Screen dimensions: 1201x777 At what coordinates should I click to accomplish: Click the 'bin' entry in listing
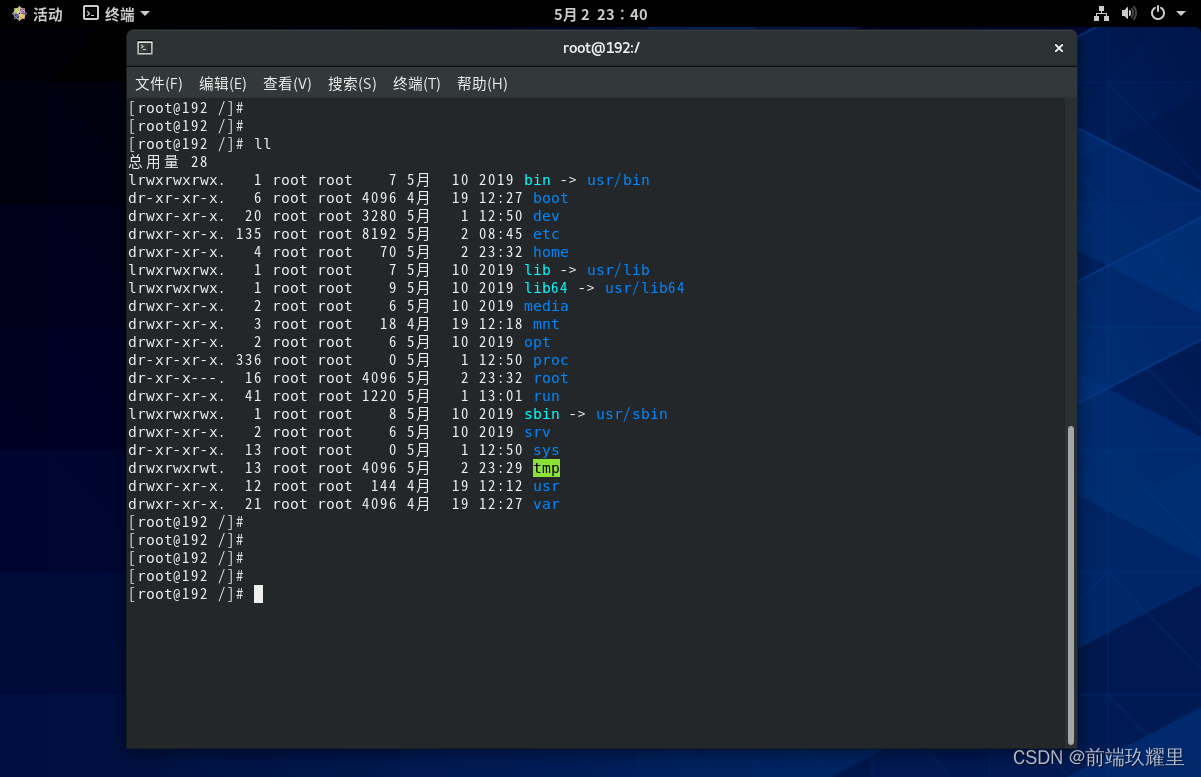click(537, 180)
